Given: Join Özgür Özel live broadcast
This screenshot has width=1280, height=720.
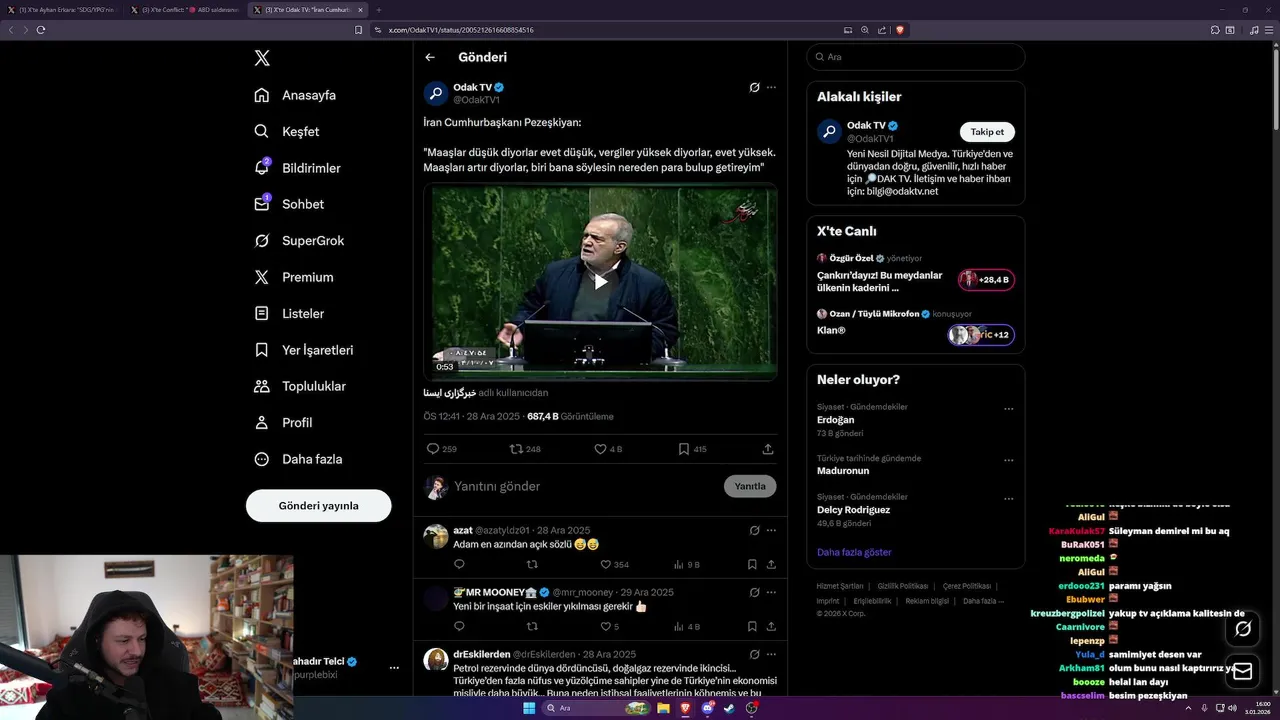Looking at the screenshot, I should 986,280.
